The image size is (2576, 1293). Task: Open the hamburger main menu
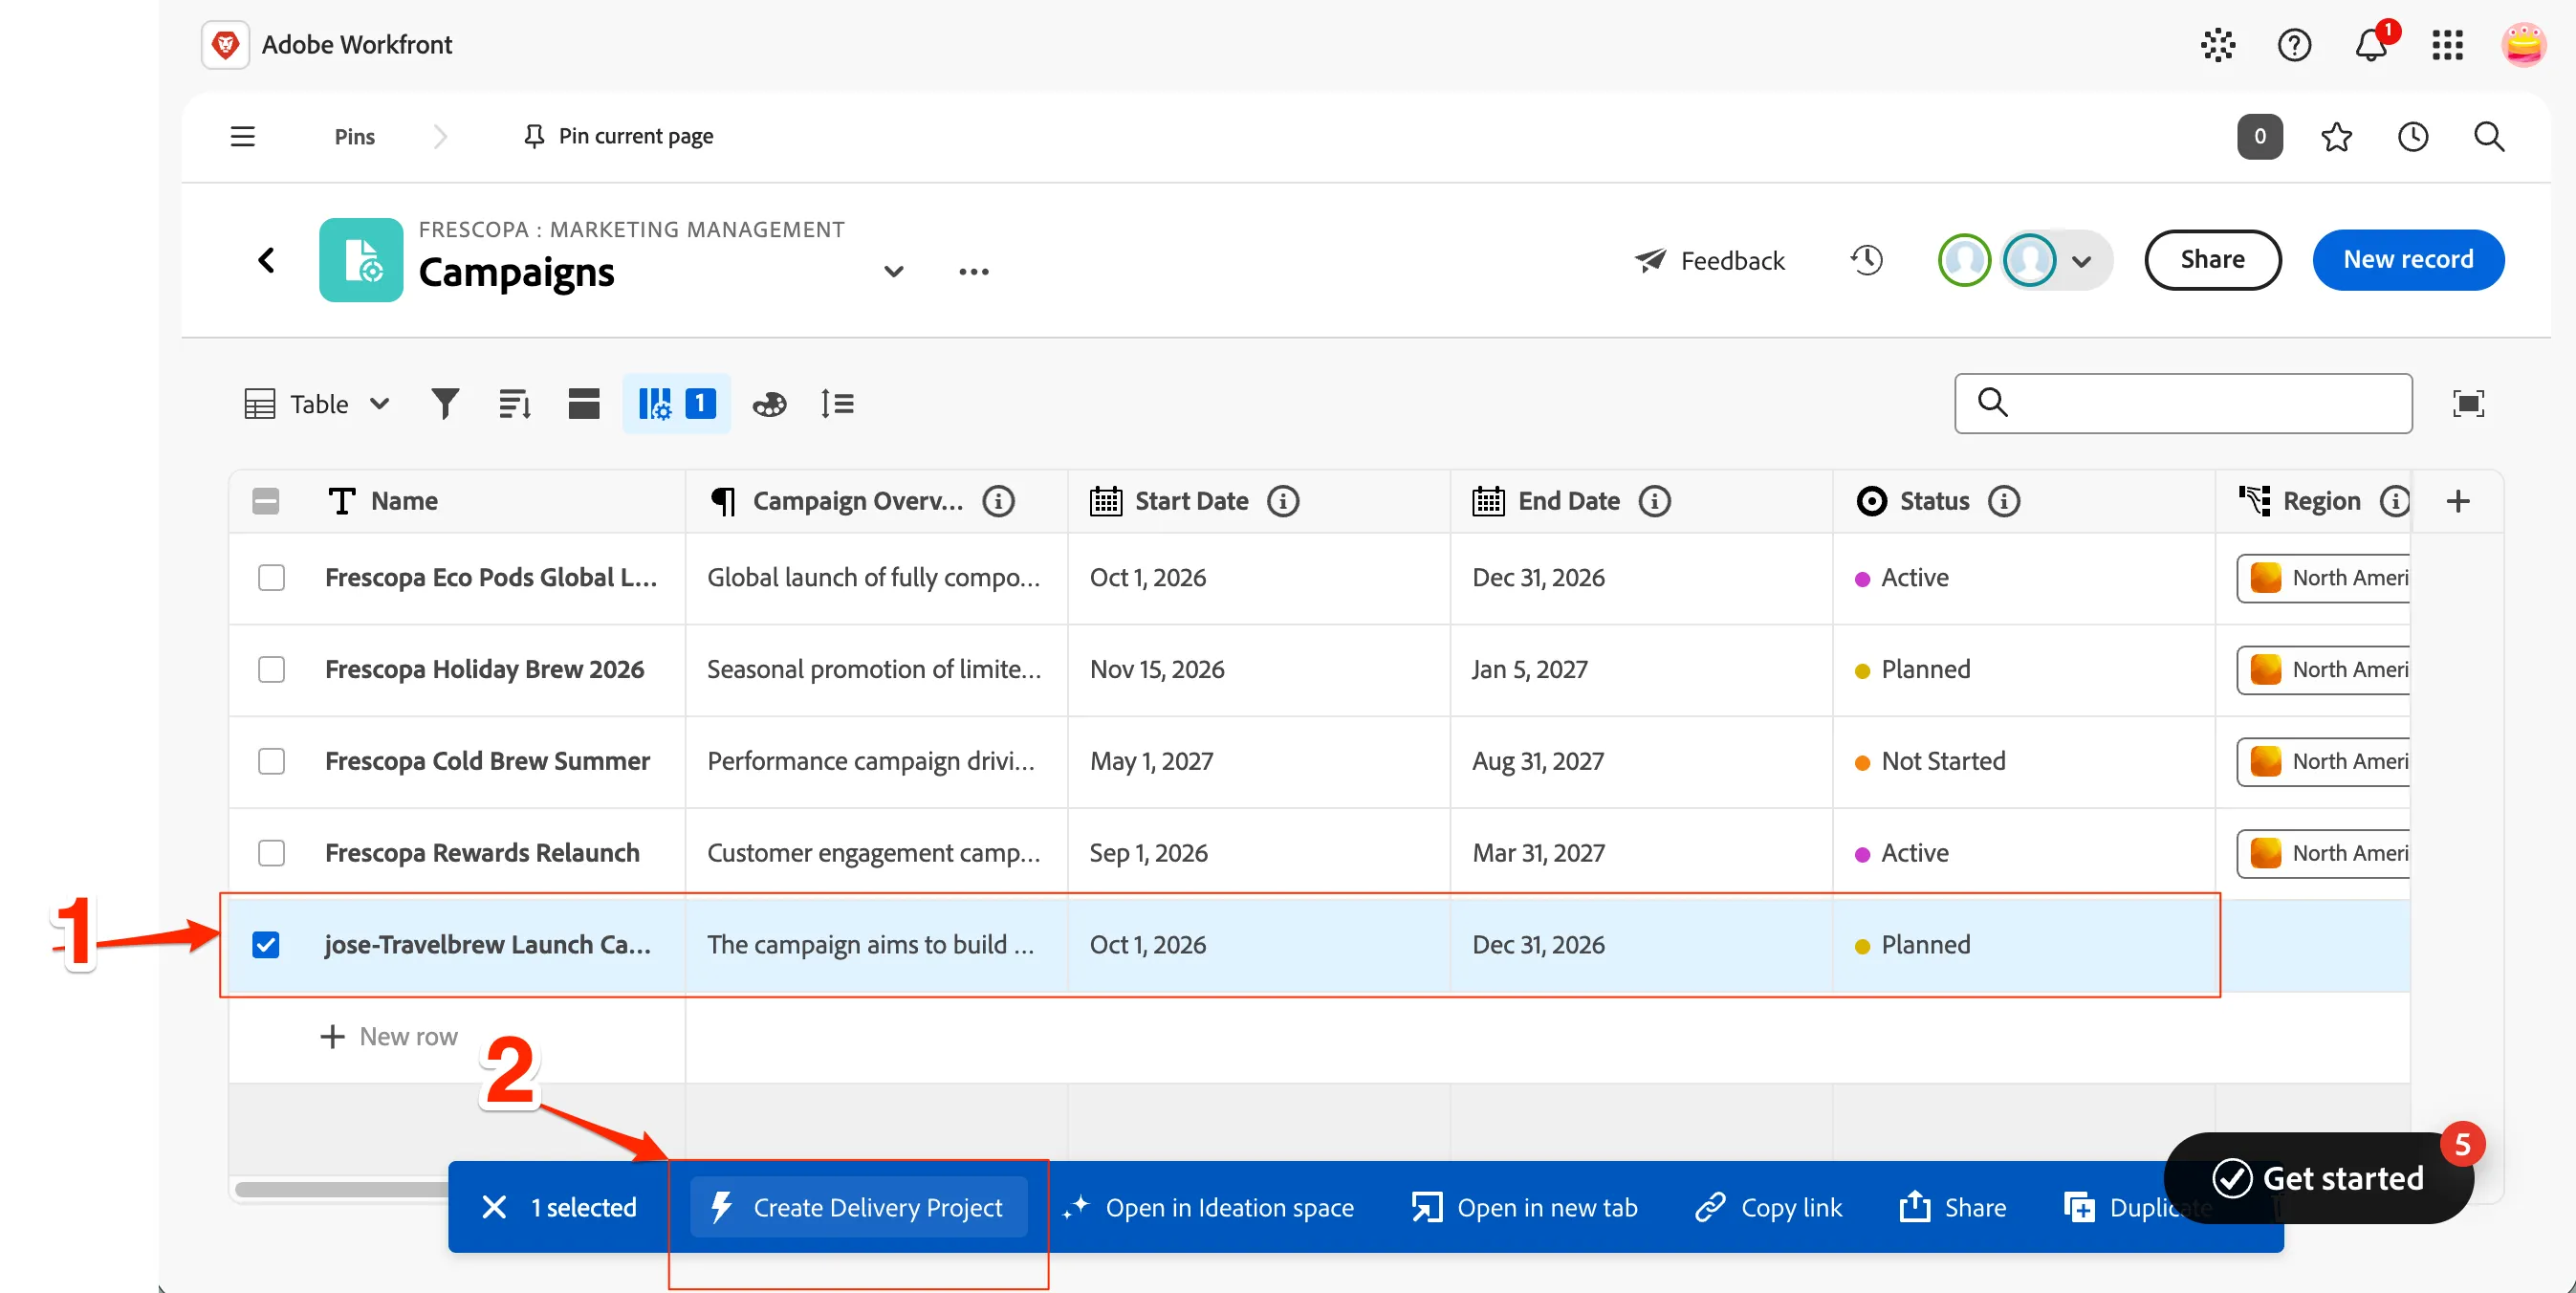(x=242, y=136)
